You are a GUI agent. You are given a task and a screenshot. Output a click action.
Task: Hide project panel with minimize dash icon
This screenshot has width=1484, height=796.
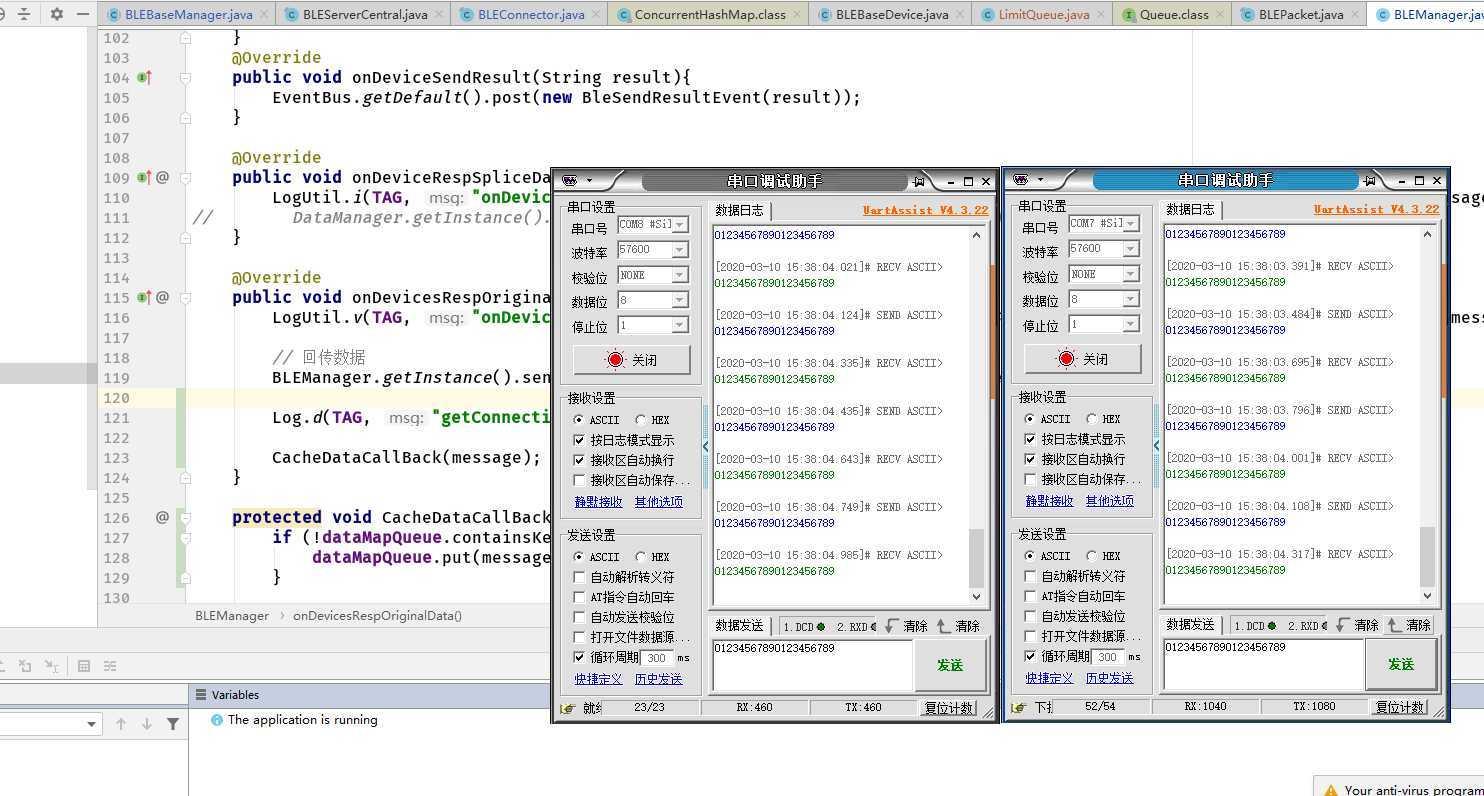tap(84, 14)
